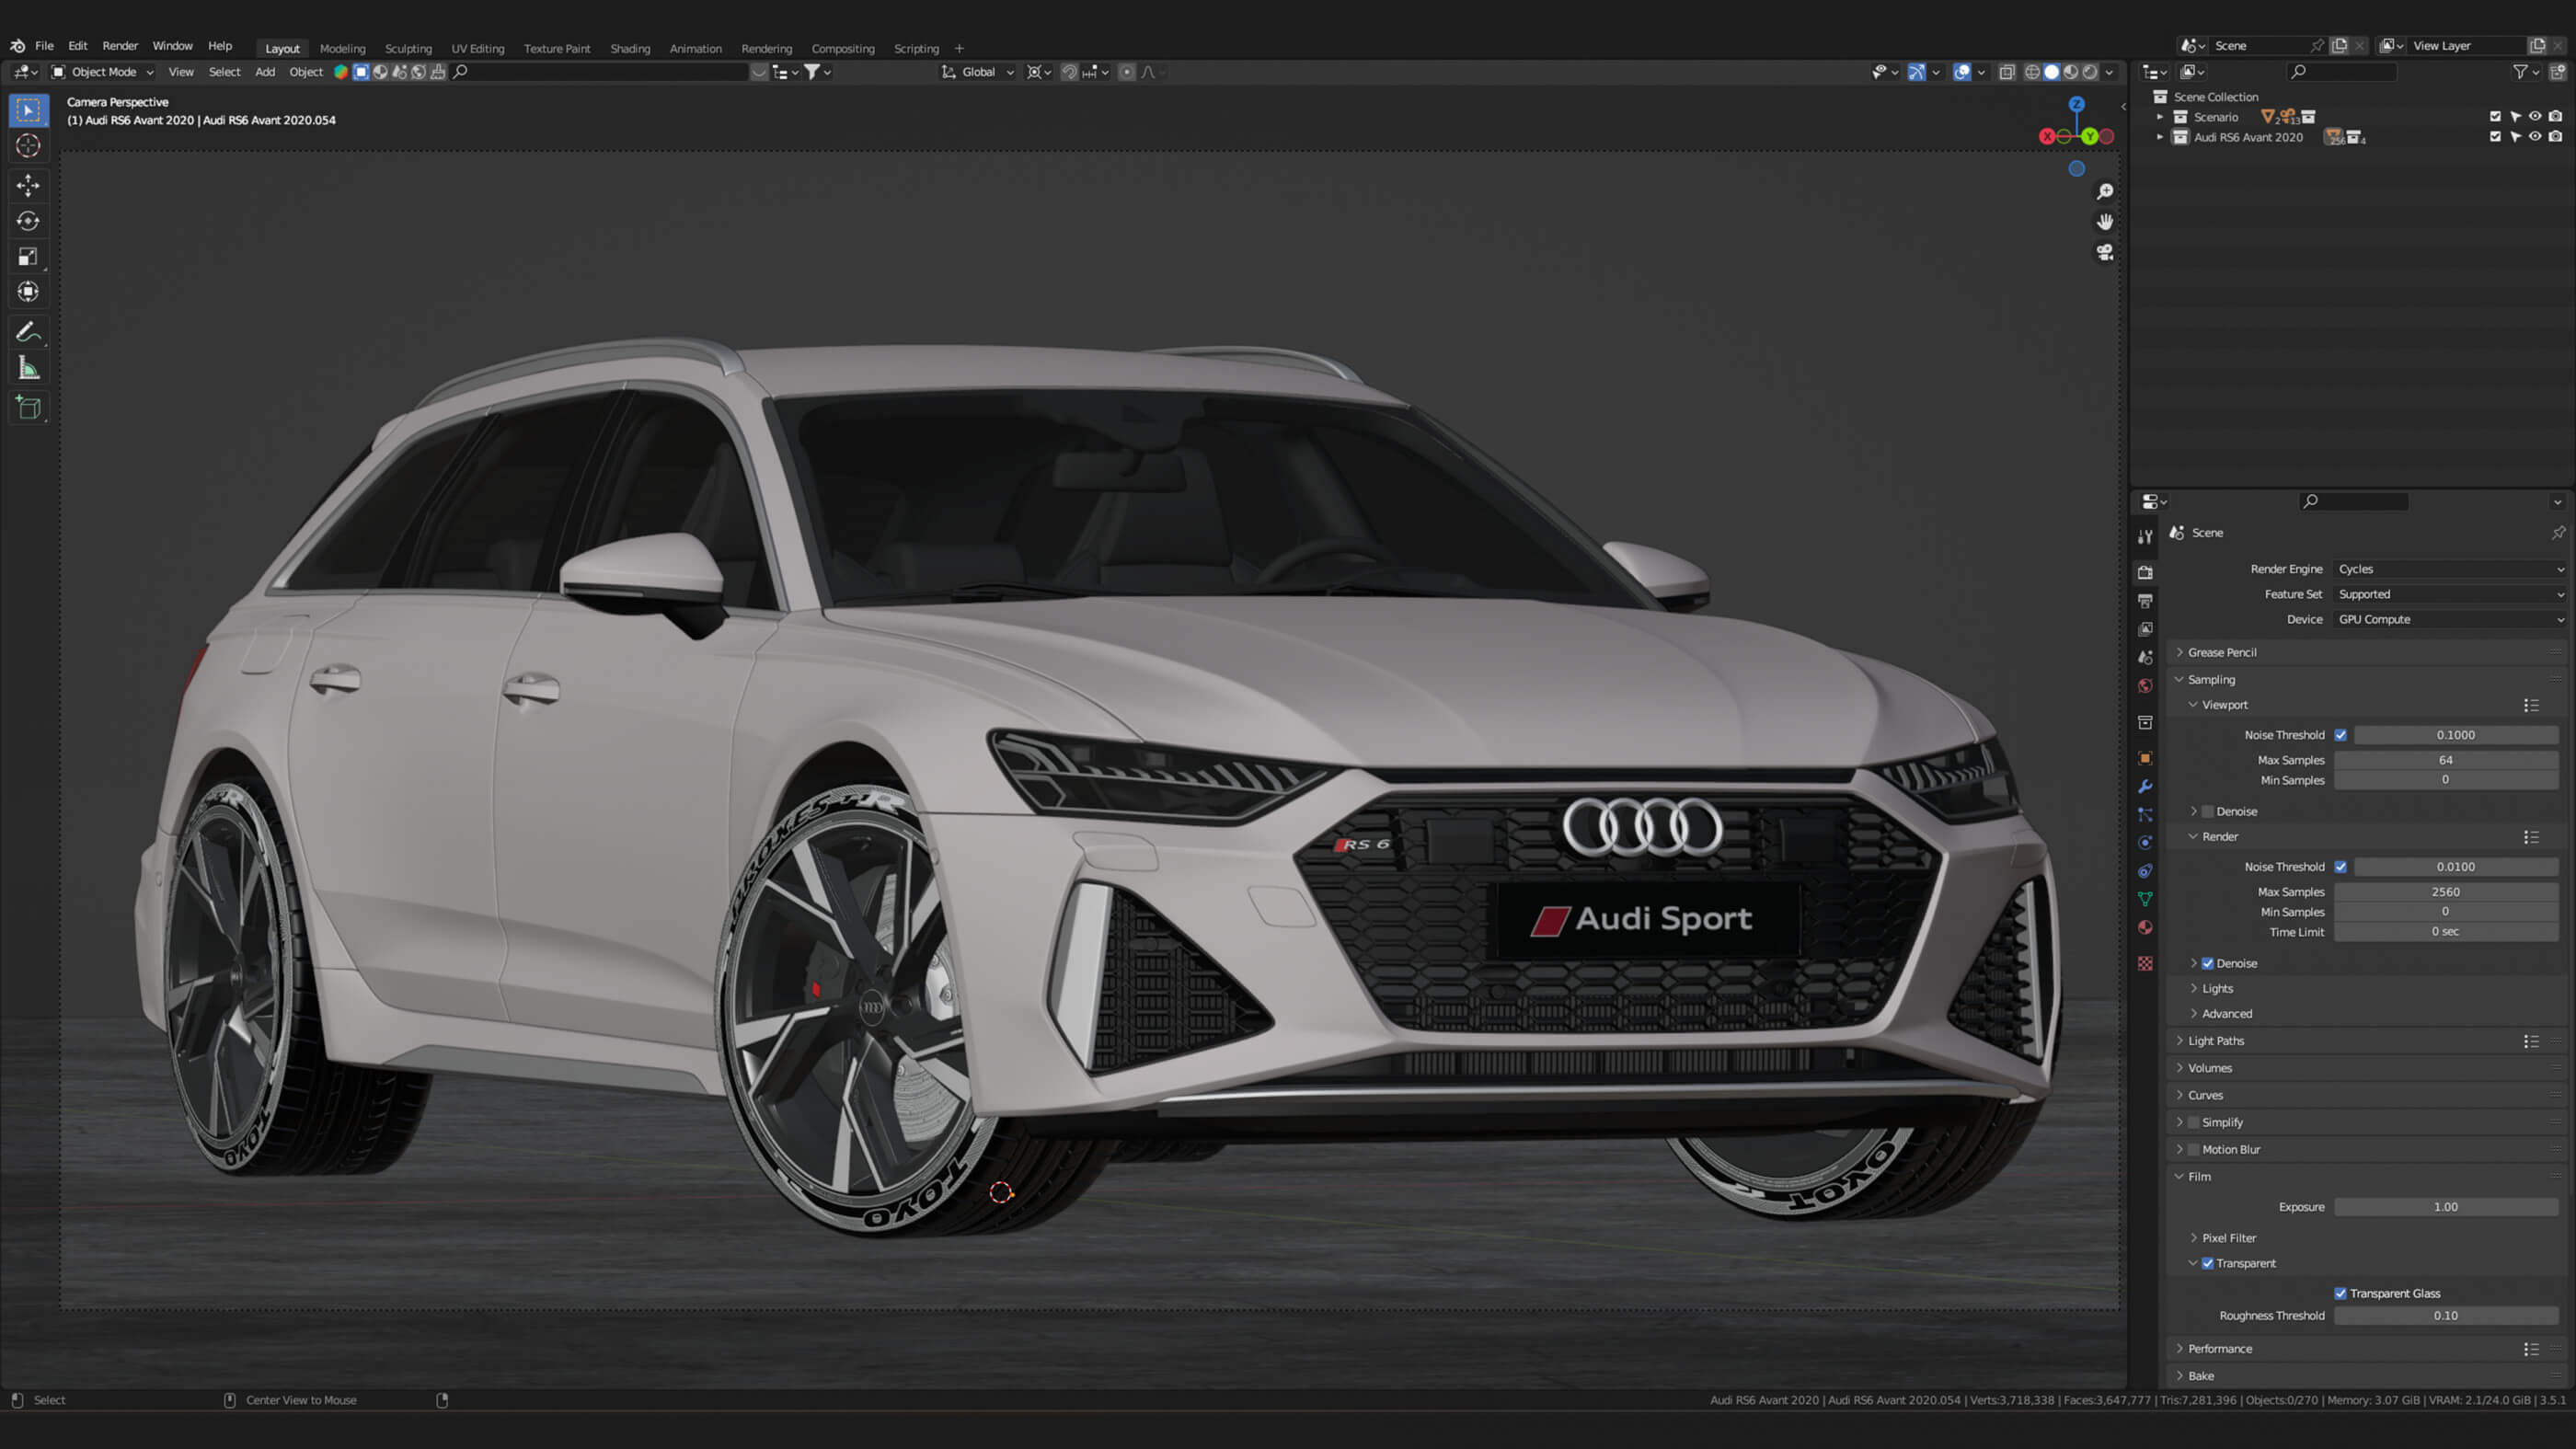Hide Scenario collection with eye icon
2576x1449 pixels.
click(x=2535, y=116)
